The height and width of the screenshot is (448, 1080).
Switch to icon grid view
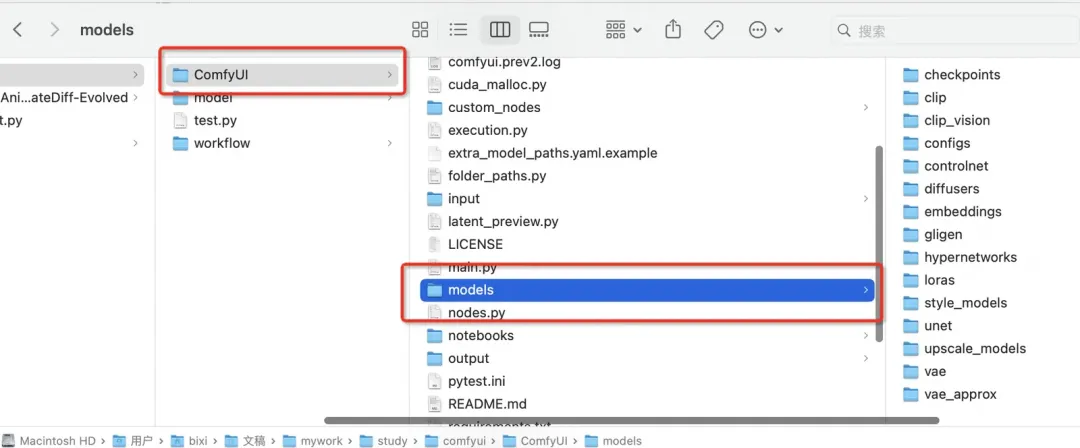coord(421,30)
